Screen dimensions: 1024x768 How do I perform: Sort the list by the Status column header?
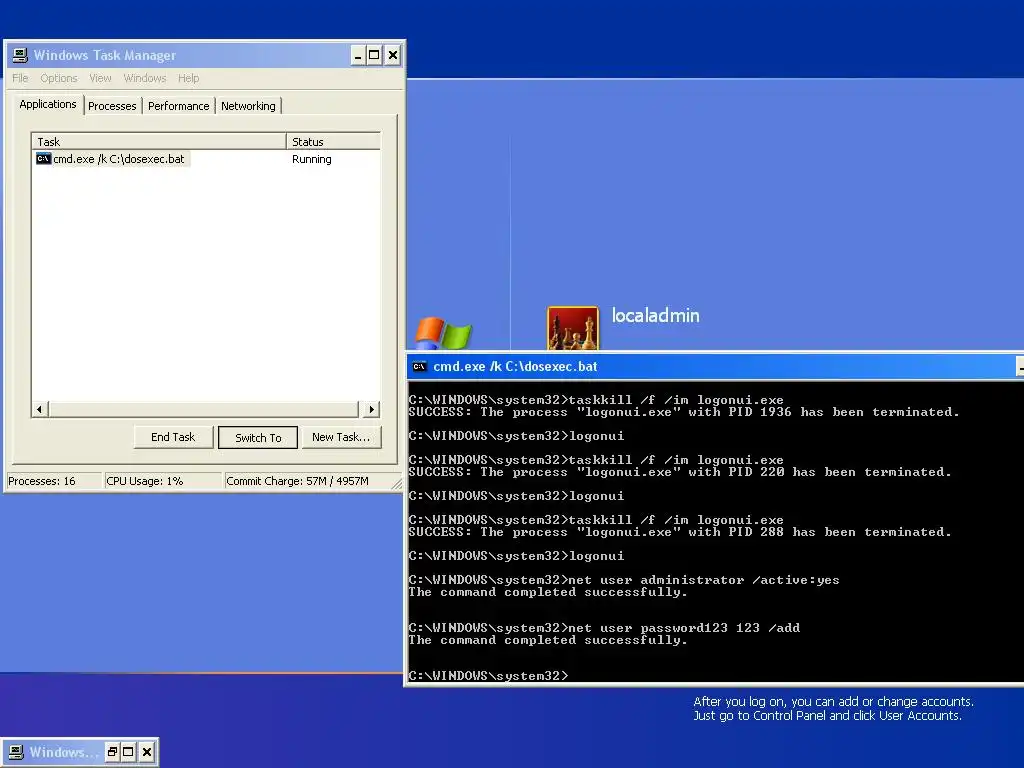point(333,142)
